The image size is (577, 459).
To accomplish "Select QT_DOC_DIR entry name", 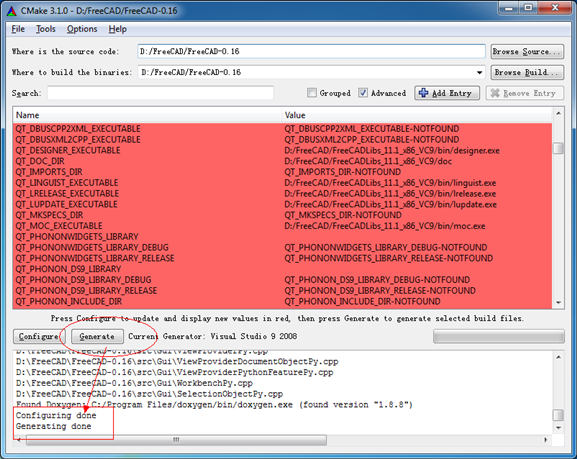I will [x=40, y=161].
